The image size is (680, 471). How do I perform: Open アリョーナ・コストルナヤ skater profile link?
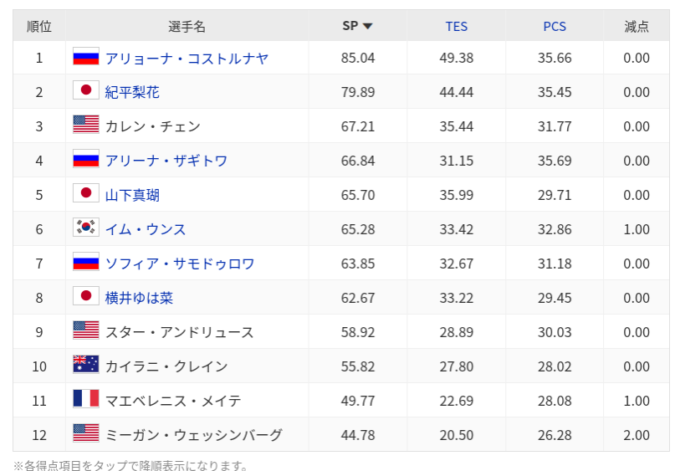point(186,58)
